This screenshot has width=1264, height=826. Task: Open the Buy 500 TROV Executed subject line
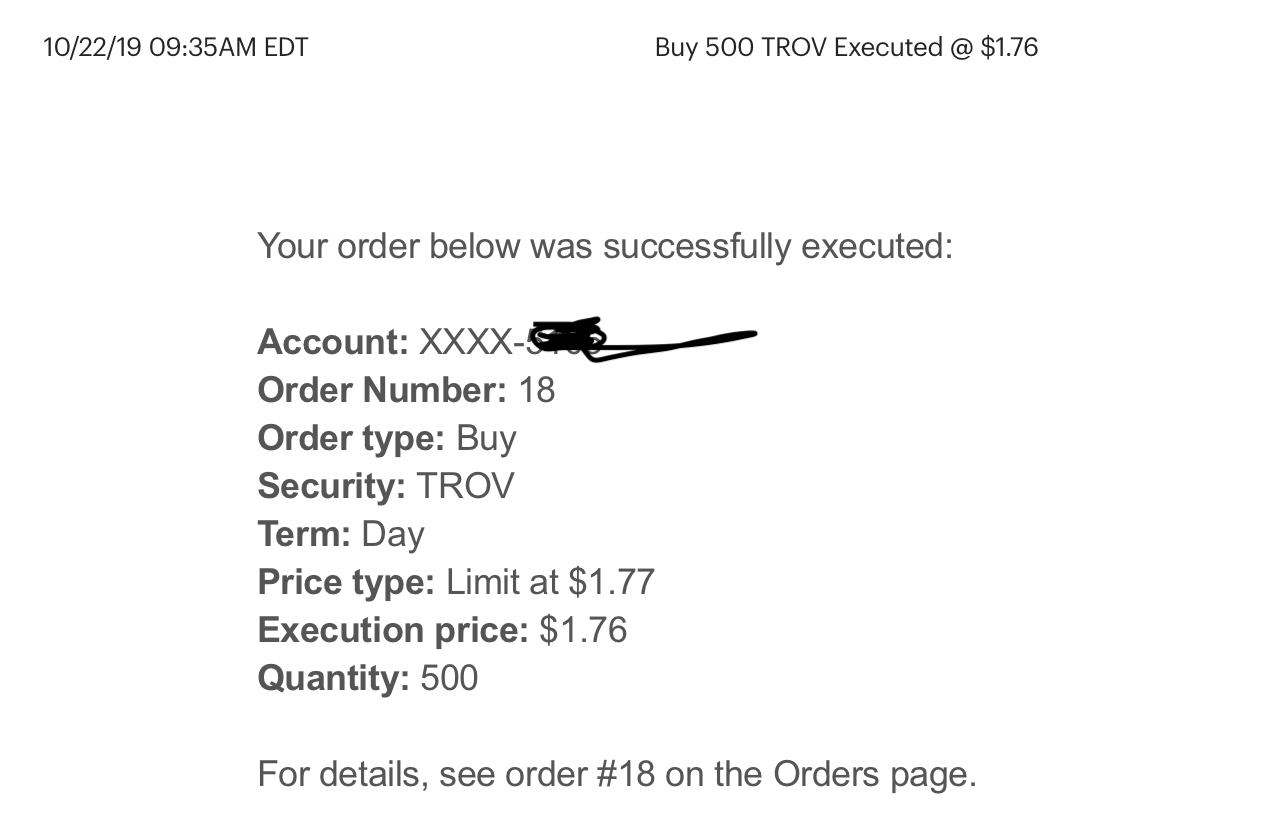[846, 47]
